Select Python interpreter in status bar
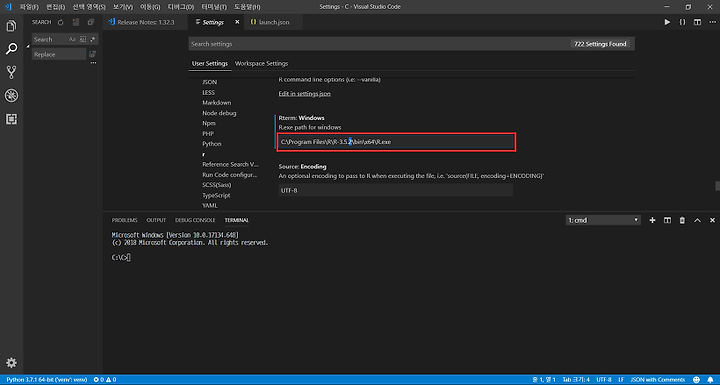The width and height of the screenshot is (720, 385). coord(46,379)
